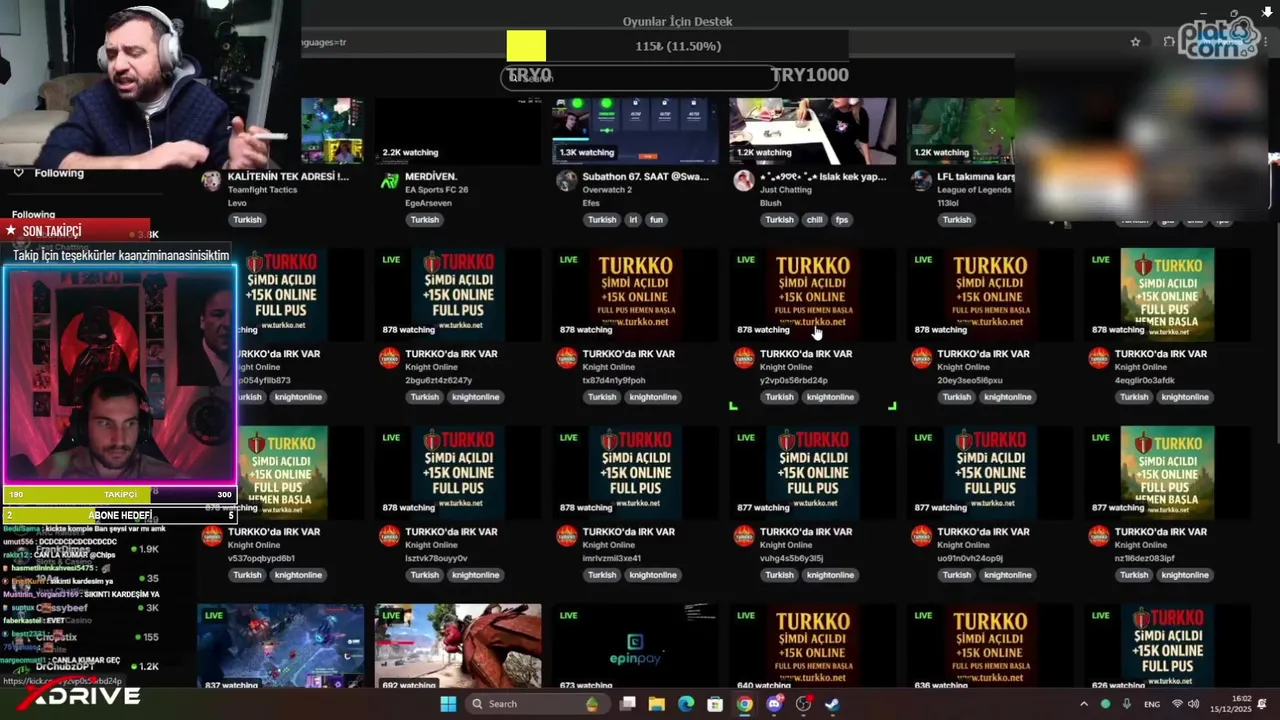Open network settings from the tray Wi-Fi icon
This screenshot has width=1280, height=720.
(1178, 704)
